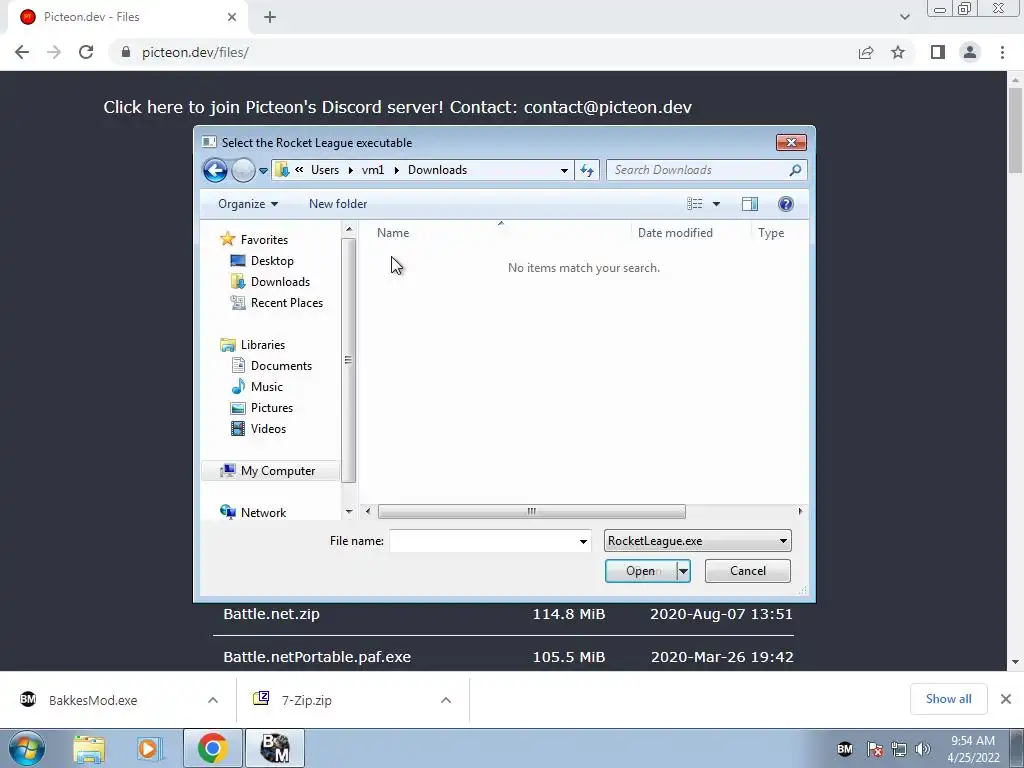Select Network in navigation pane
Image resolution: width=1024 pixels, height=768 pixels.
pyautogui.click(x=263, y=513)
